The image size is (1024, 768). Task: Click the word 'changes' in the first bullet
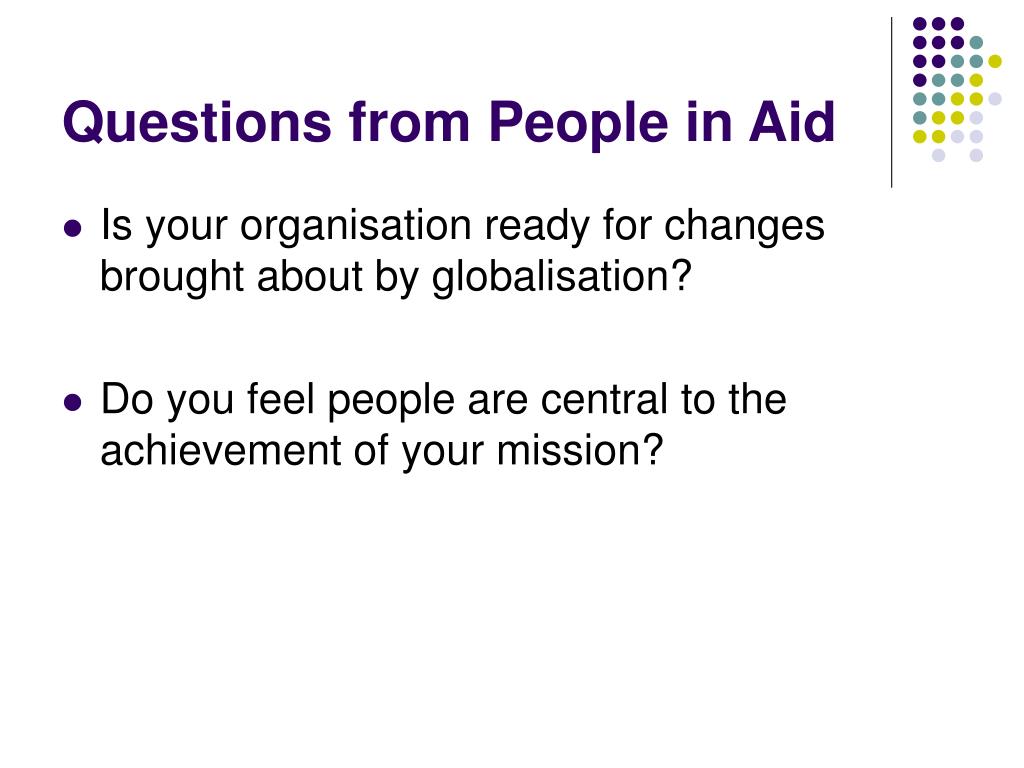744,229
